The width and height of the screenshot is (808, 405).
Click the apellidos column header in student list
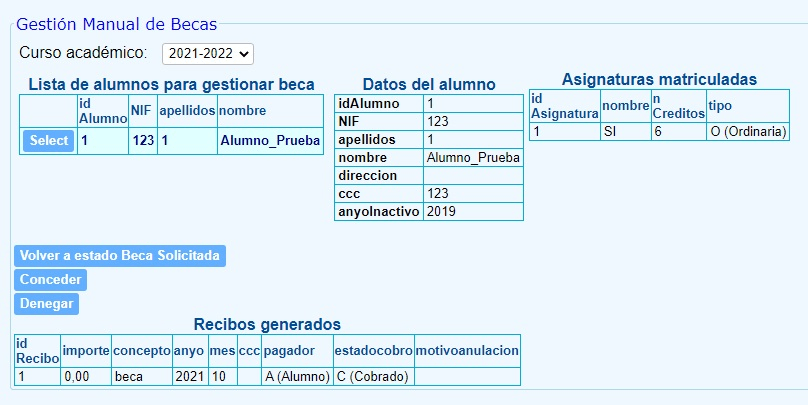click(186, 111)
